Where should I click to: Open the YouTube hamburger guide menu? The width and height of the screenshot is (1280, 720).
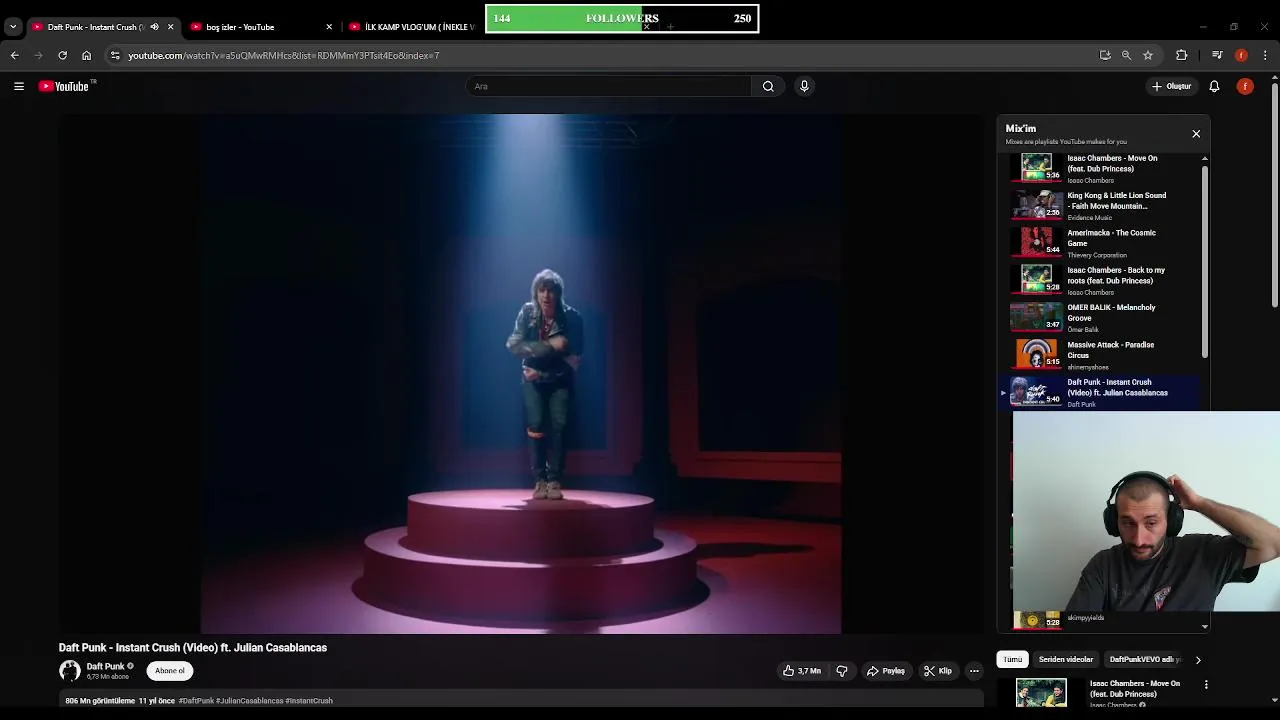pyautogui.click(x=19, y=86)
